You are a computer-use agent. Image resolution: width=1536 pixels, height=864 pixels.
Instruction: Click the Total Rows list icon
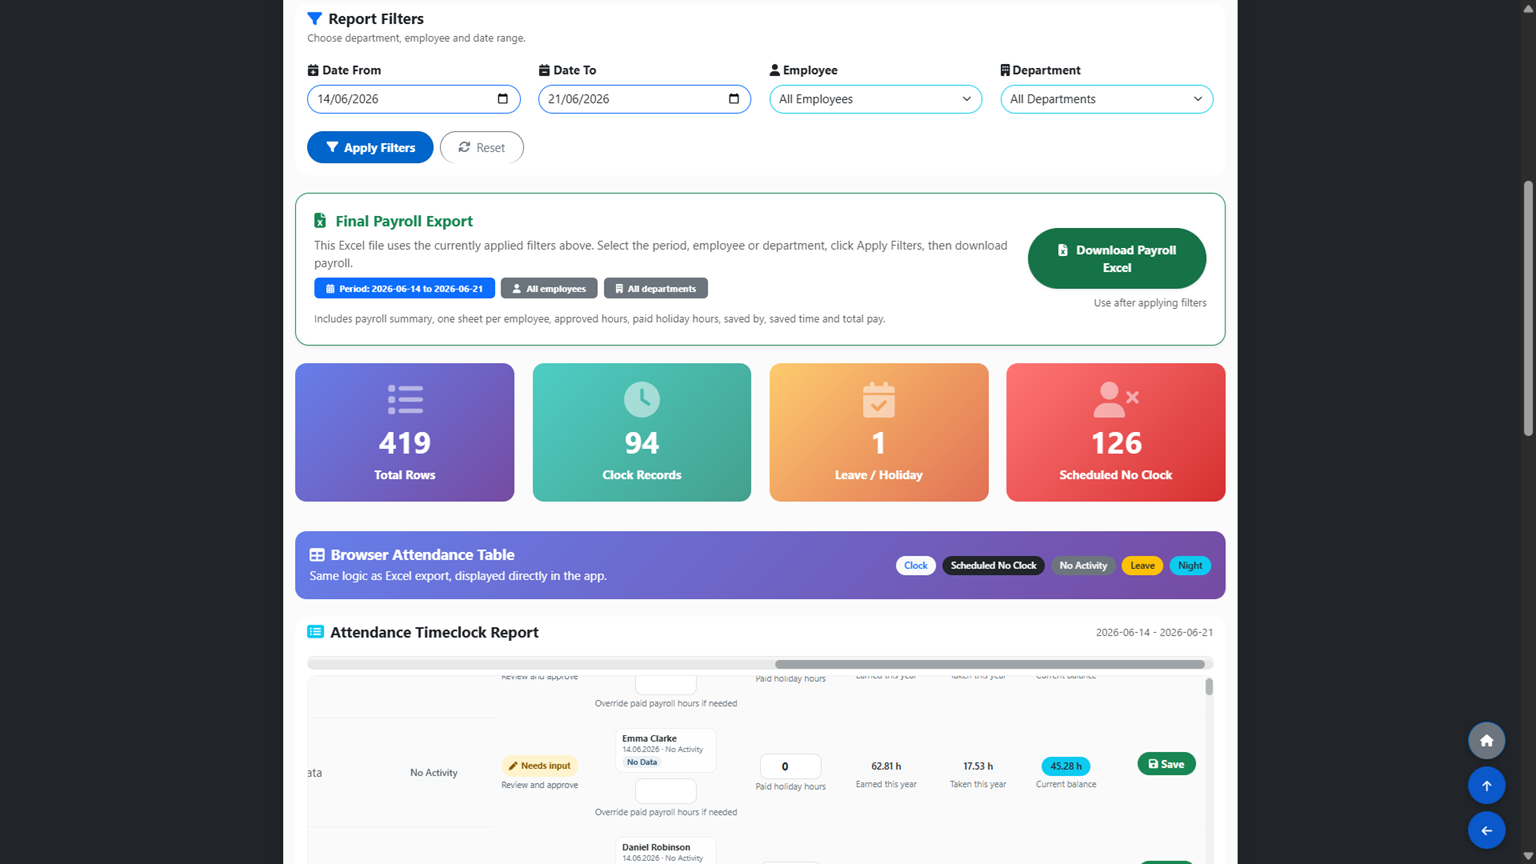(405, 400)
